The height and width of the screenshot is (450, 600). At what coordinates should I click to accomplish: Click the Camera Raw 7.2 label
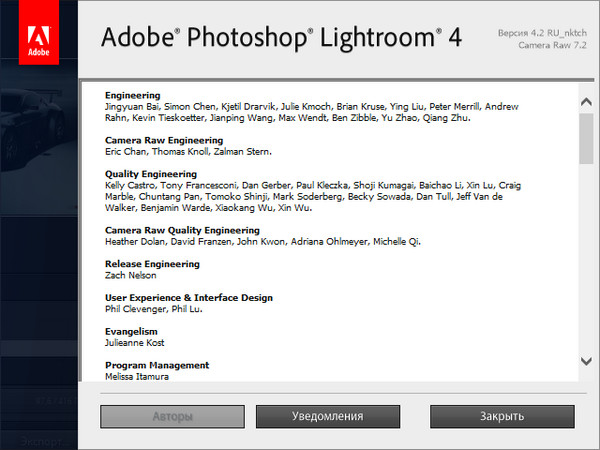point(553,46)
